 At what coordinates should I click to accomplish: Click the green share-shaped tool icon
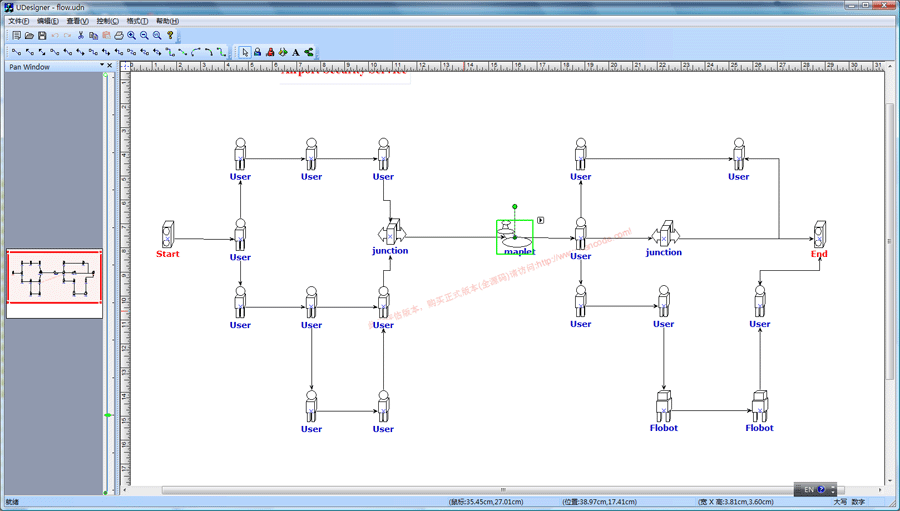309,52
